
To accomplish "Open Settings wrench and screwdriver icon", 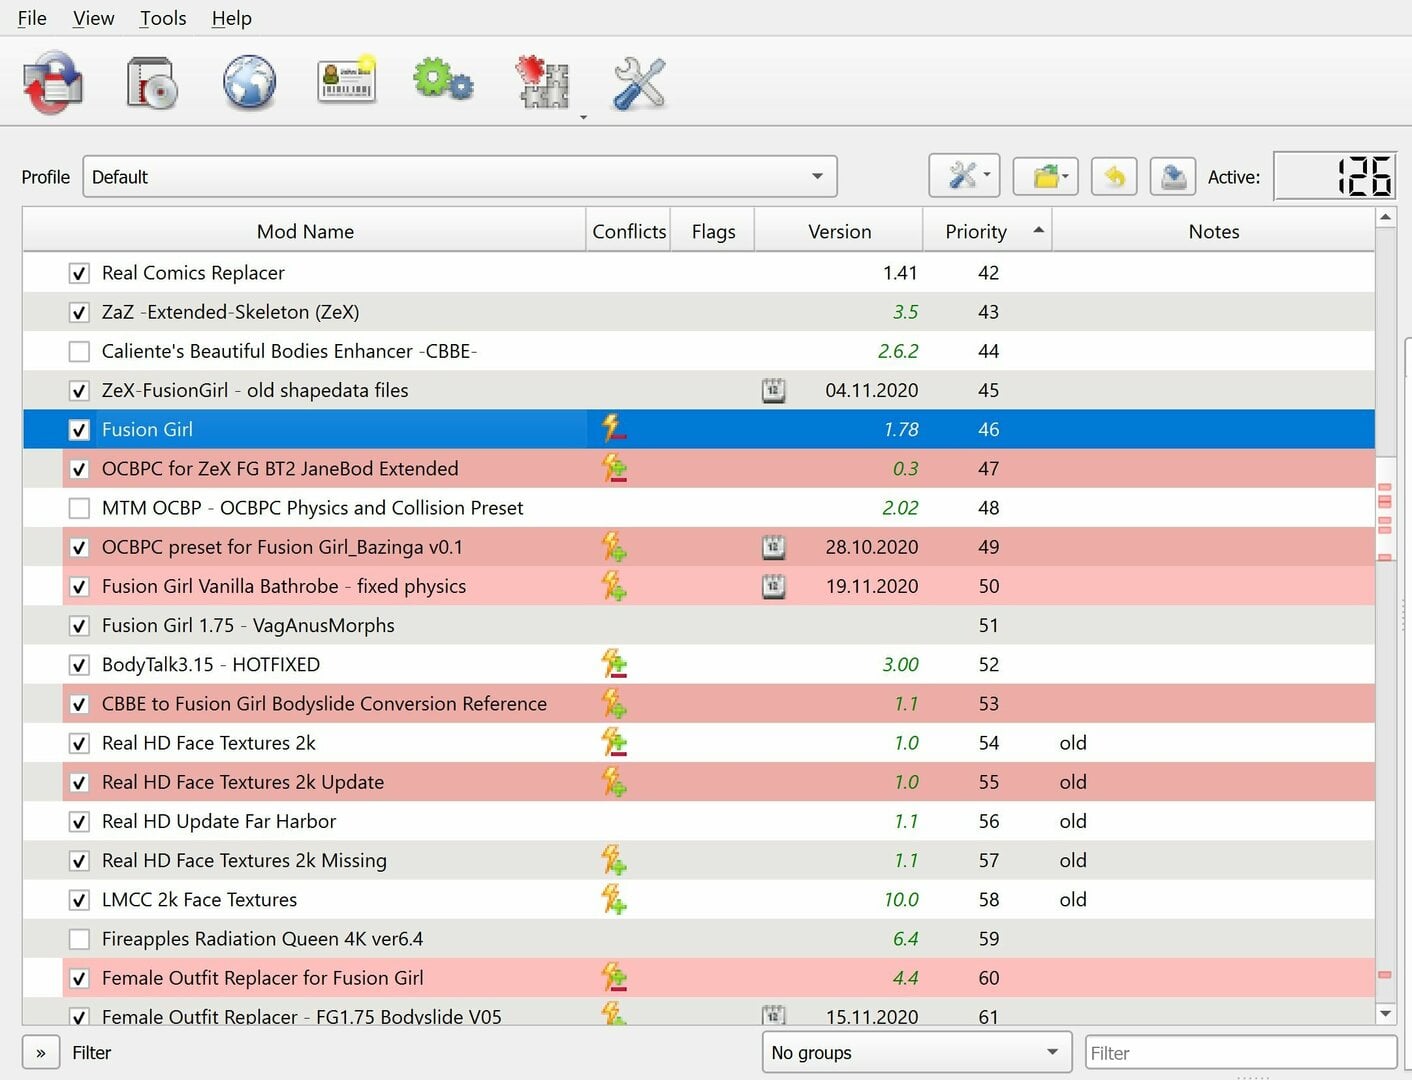I will tap(638, 82).
